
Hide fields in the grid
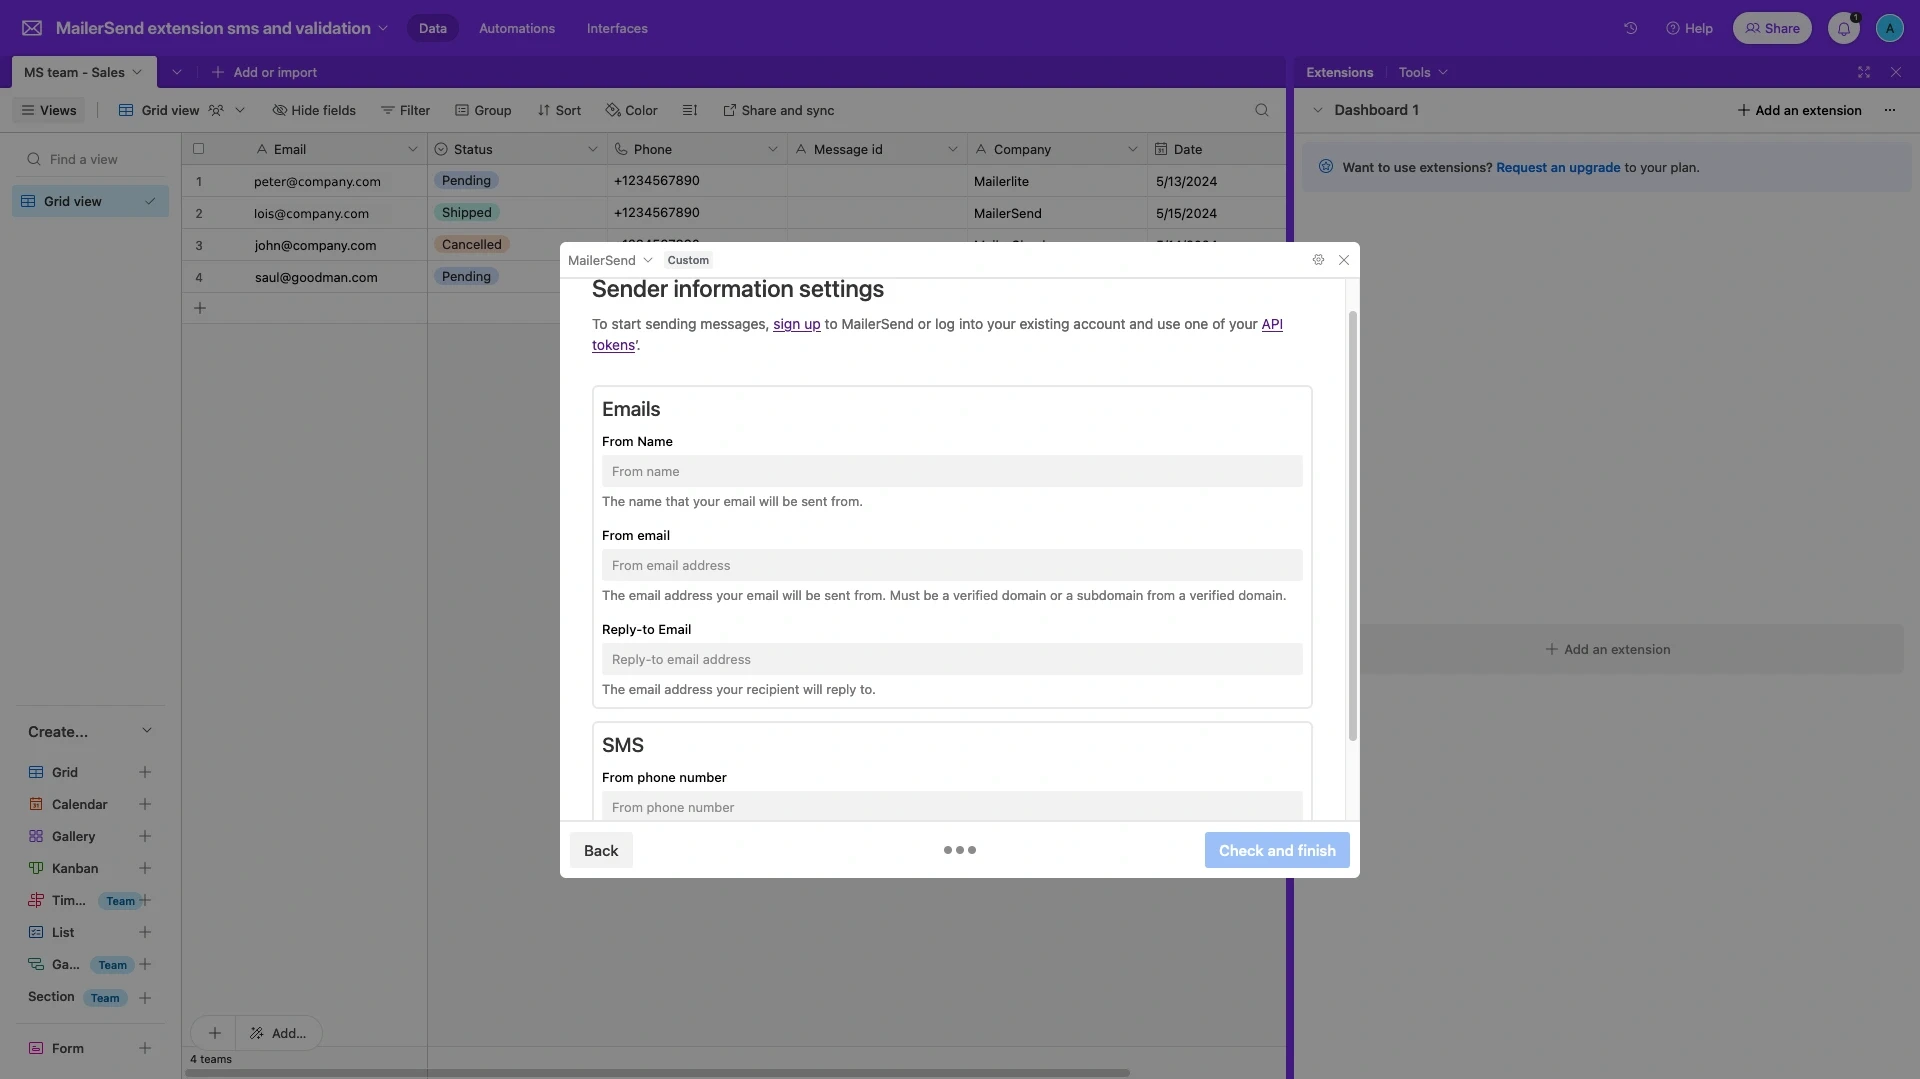pyautogui.click(x=314, y=110)
